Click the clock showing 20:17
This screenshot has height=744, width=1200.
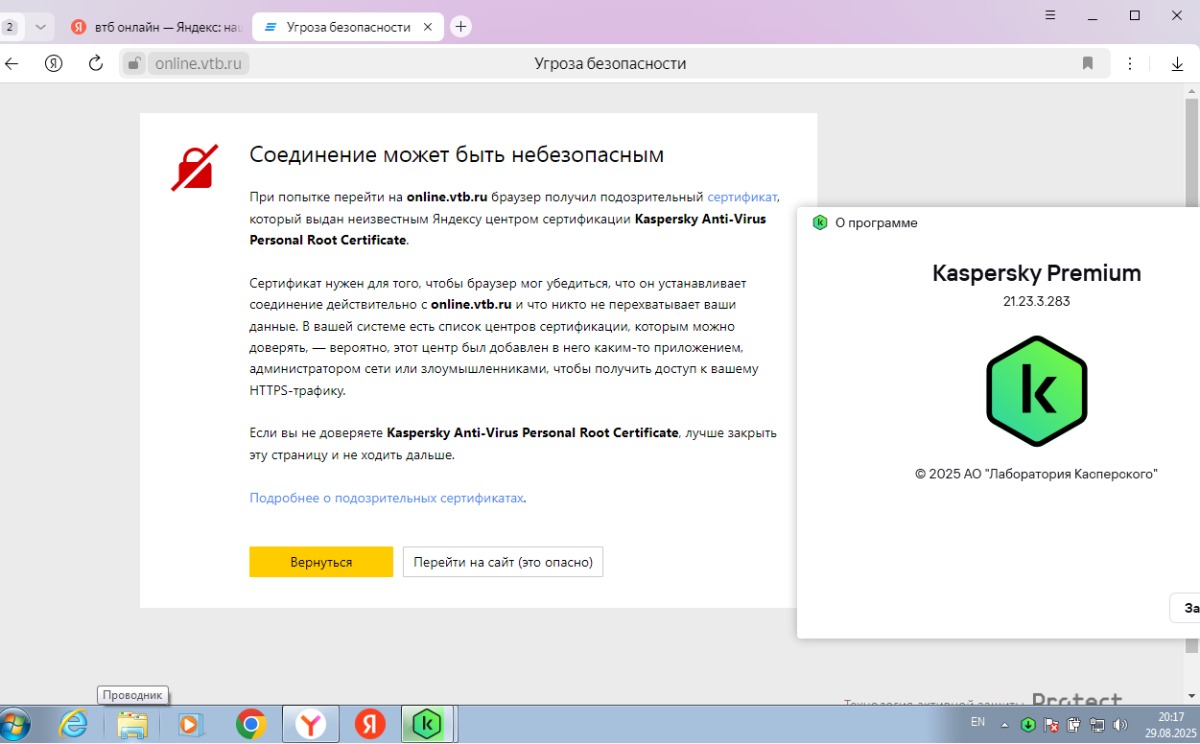pos(1170,716)
